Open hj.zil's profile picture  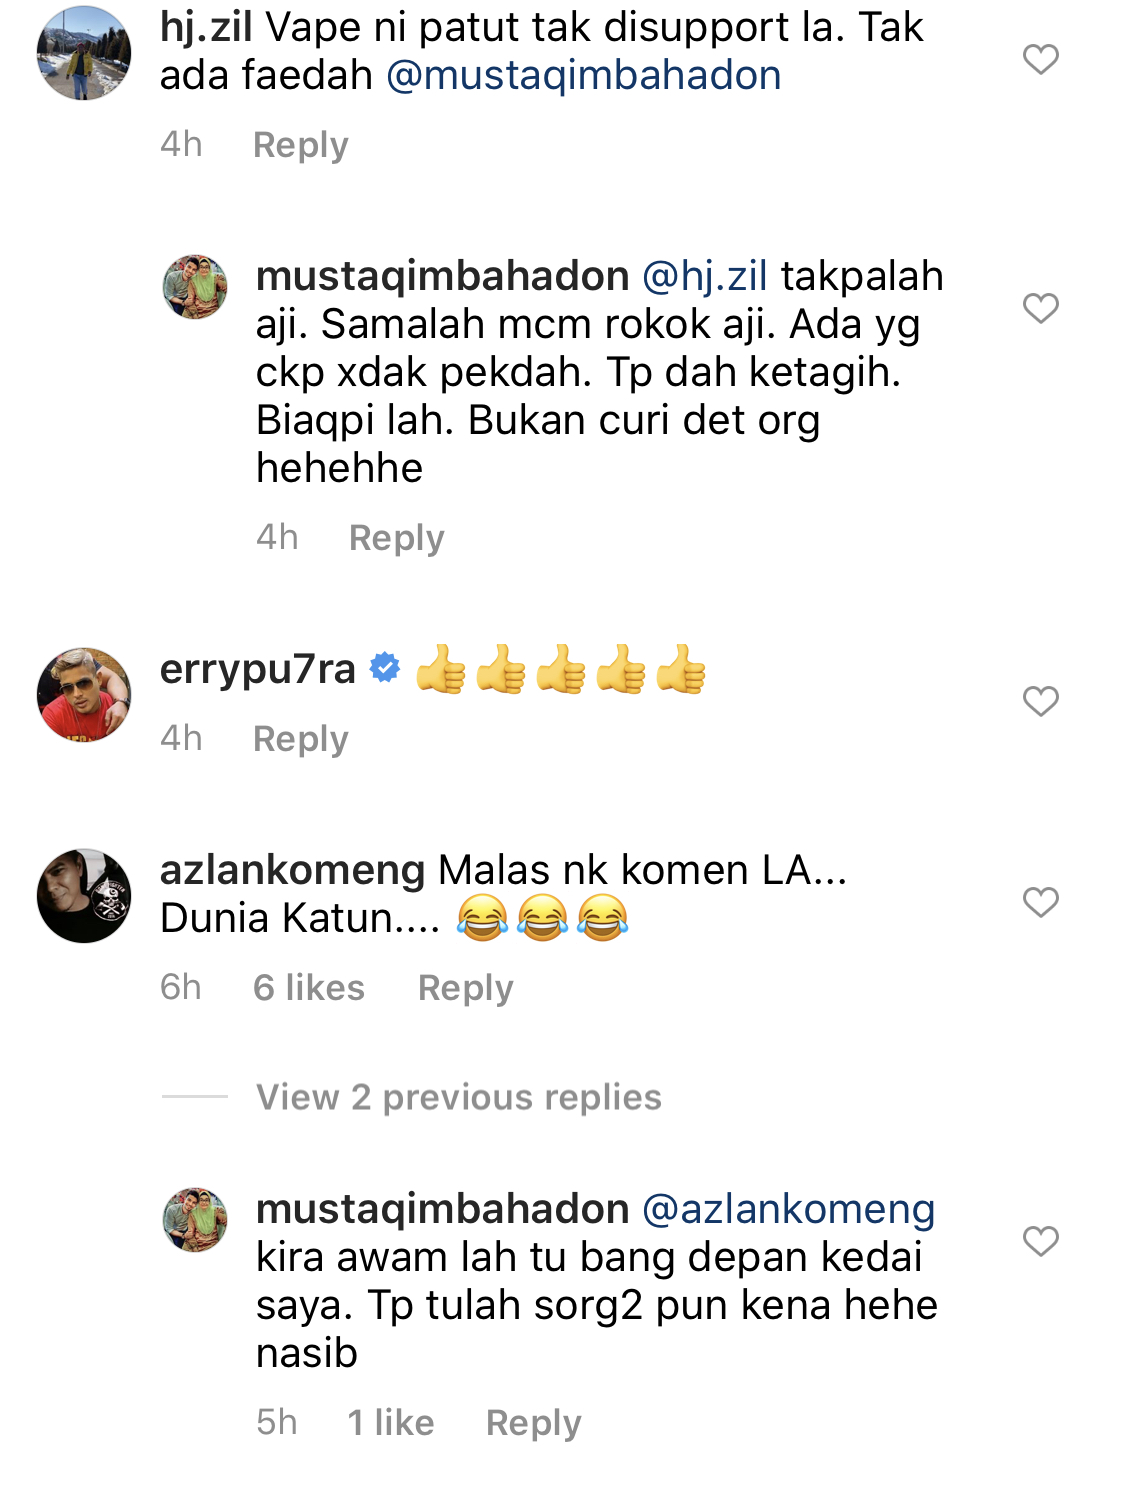point(84,53)
